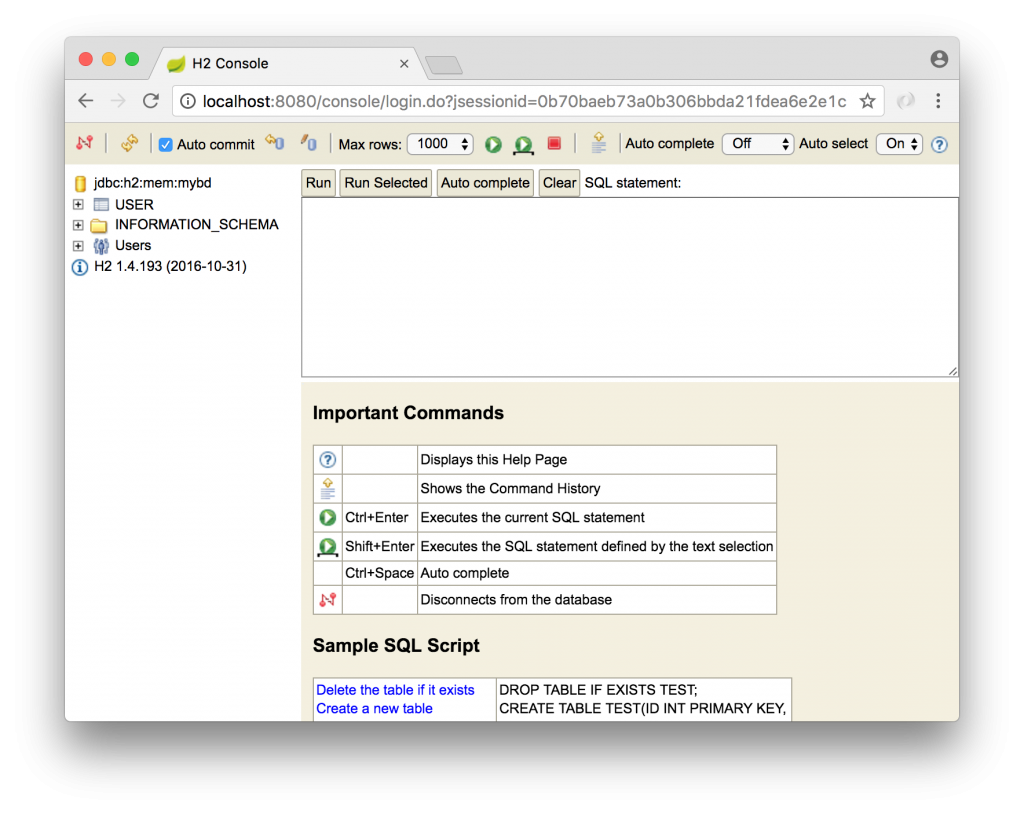
Task: Expand the Users node
Action: (78, 246)
